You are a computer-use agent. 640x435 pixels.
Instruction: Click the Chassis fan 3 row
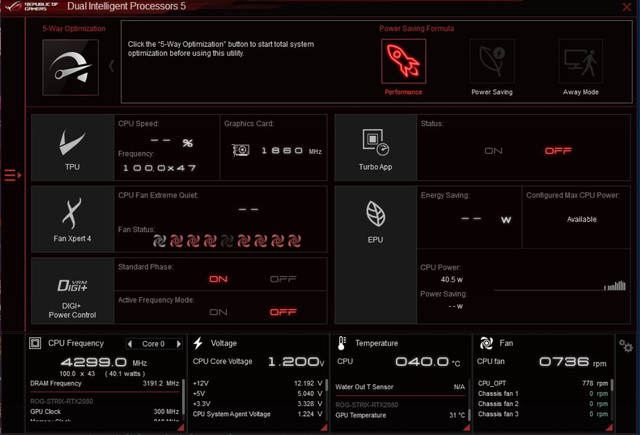pos(543,414)
